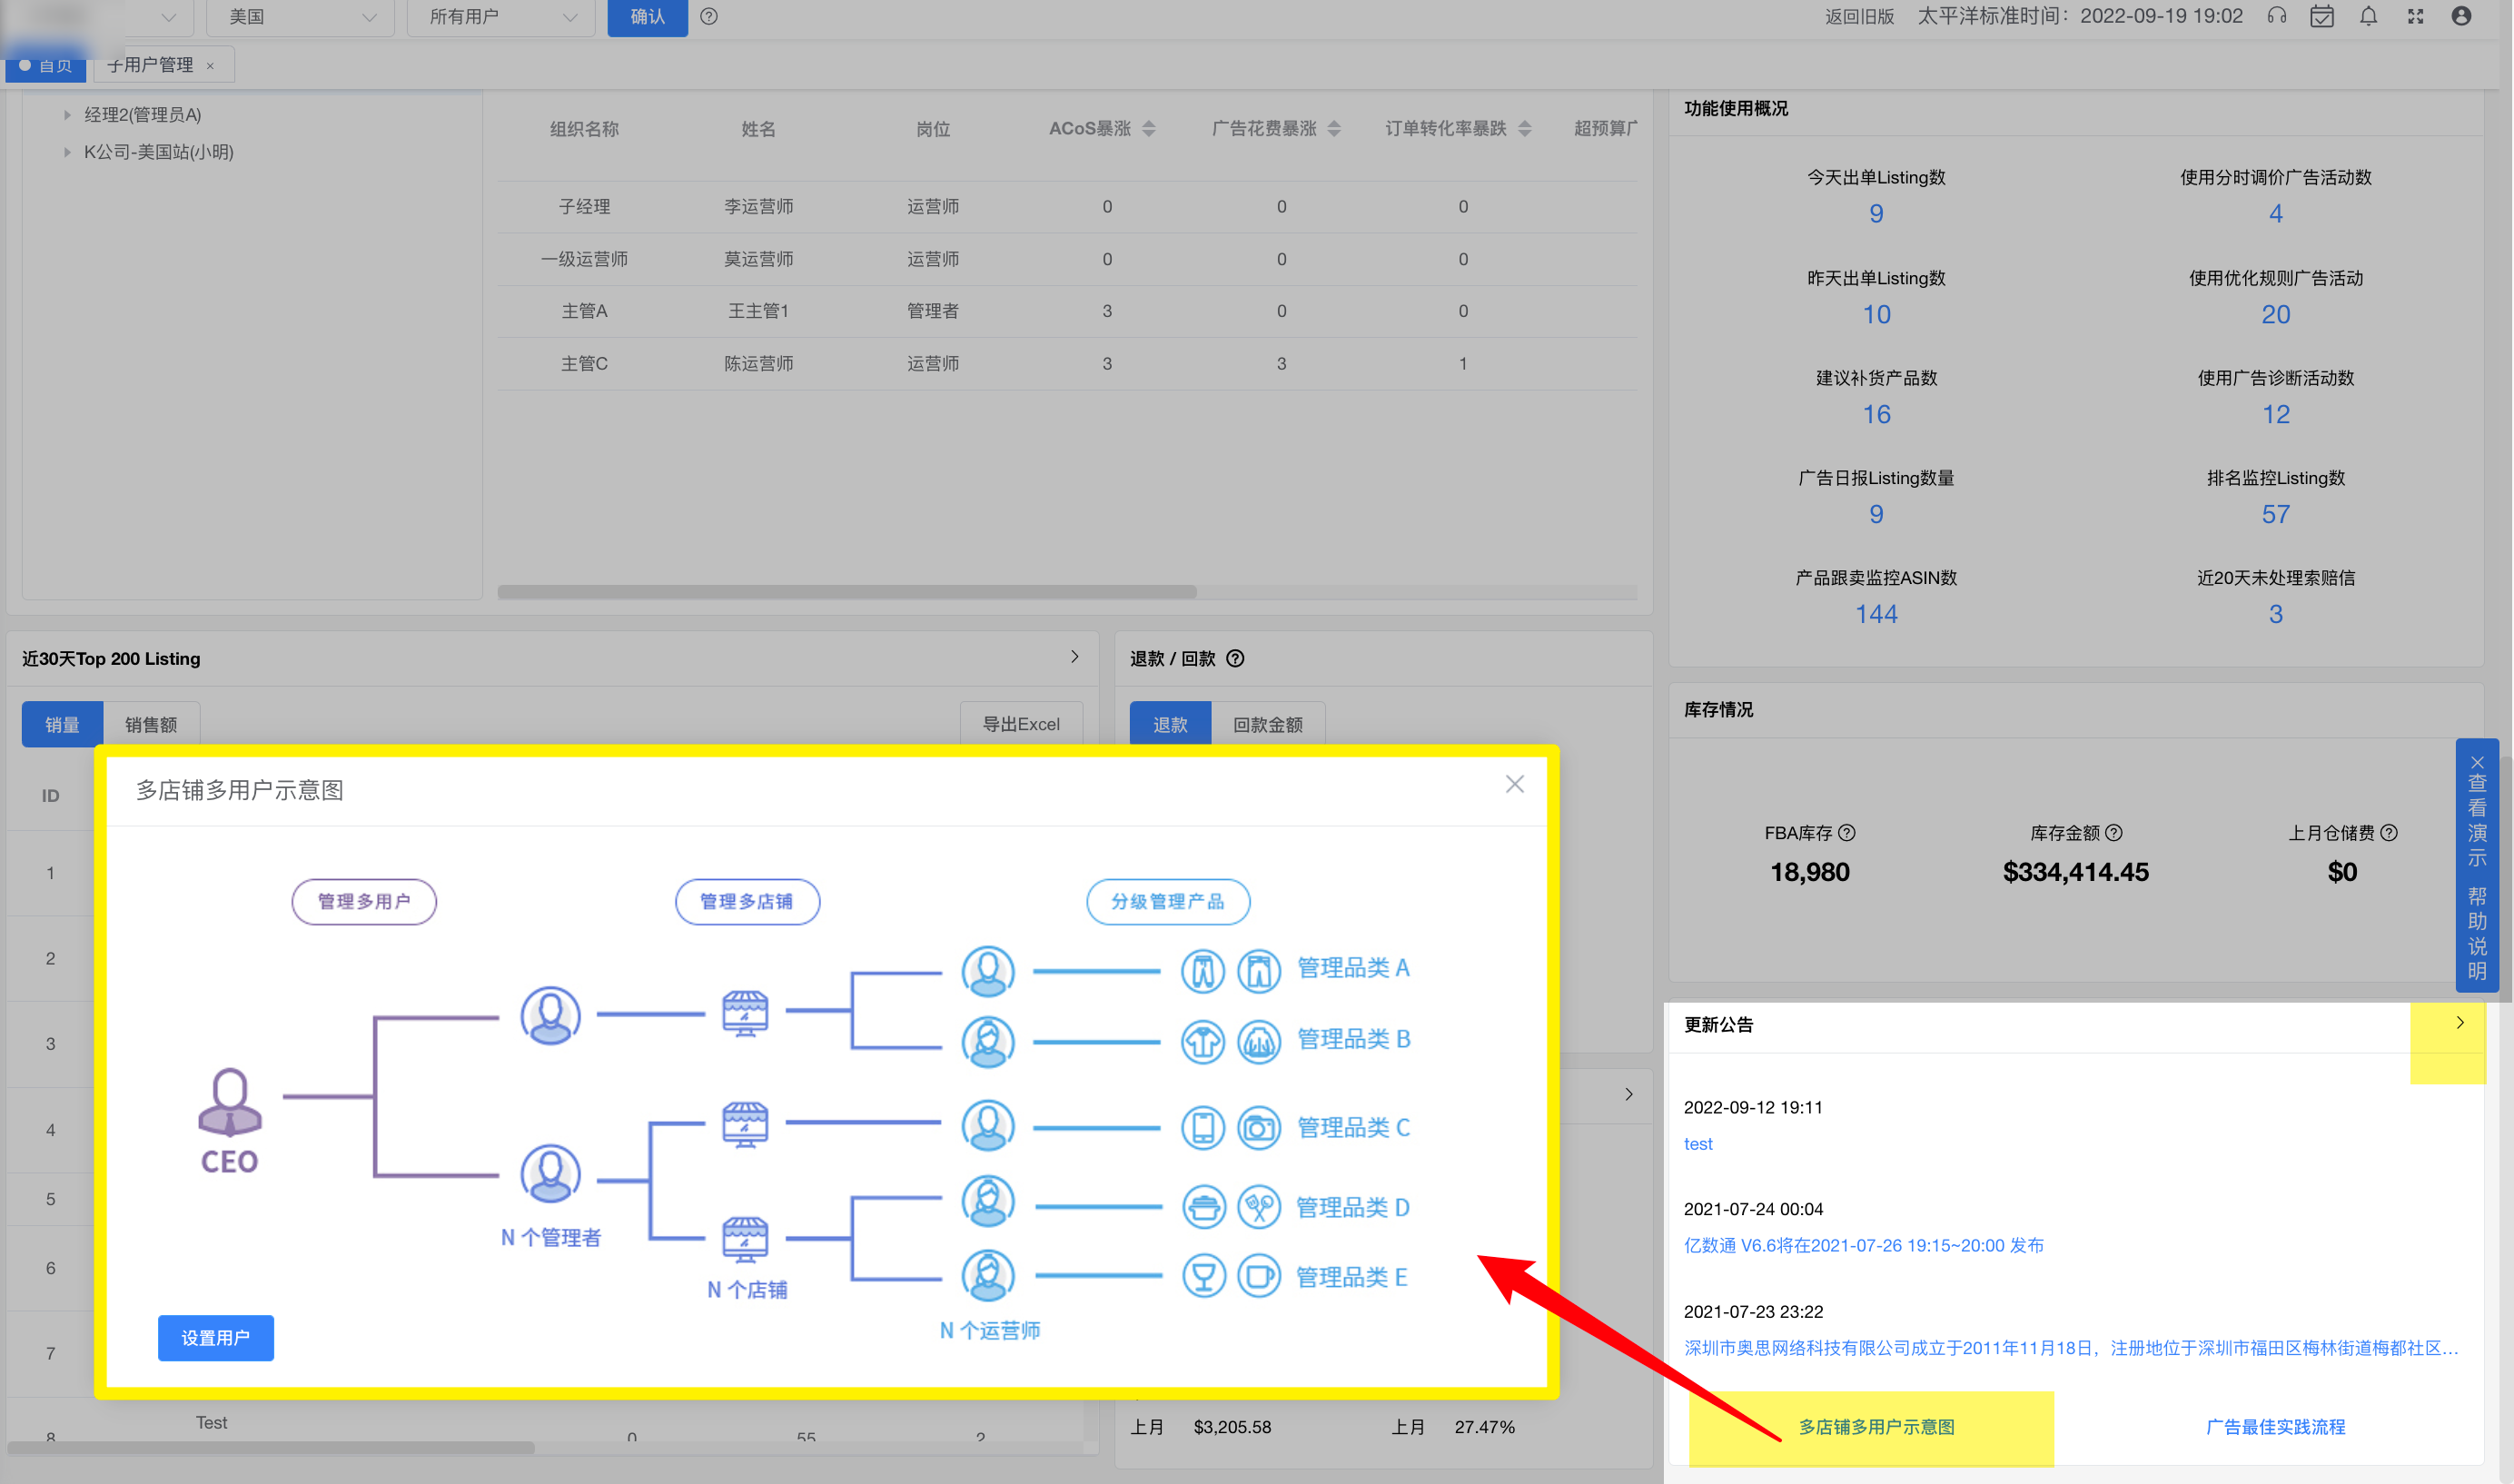This screenshot has width=2514, height=1484.
Task: Click the help icon beside 上月仓储费
Action: (2389, 832)
